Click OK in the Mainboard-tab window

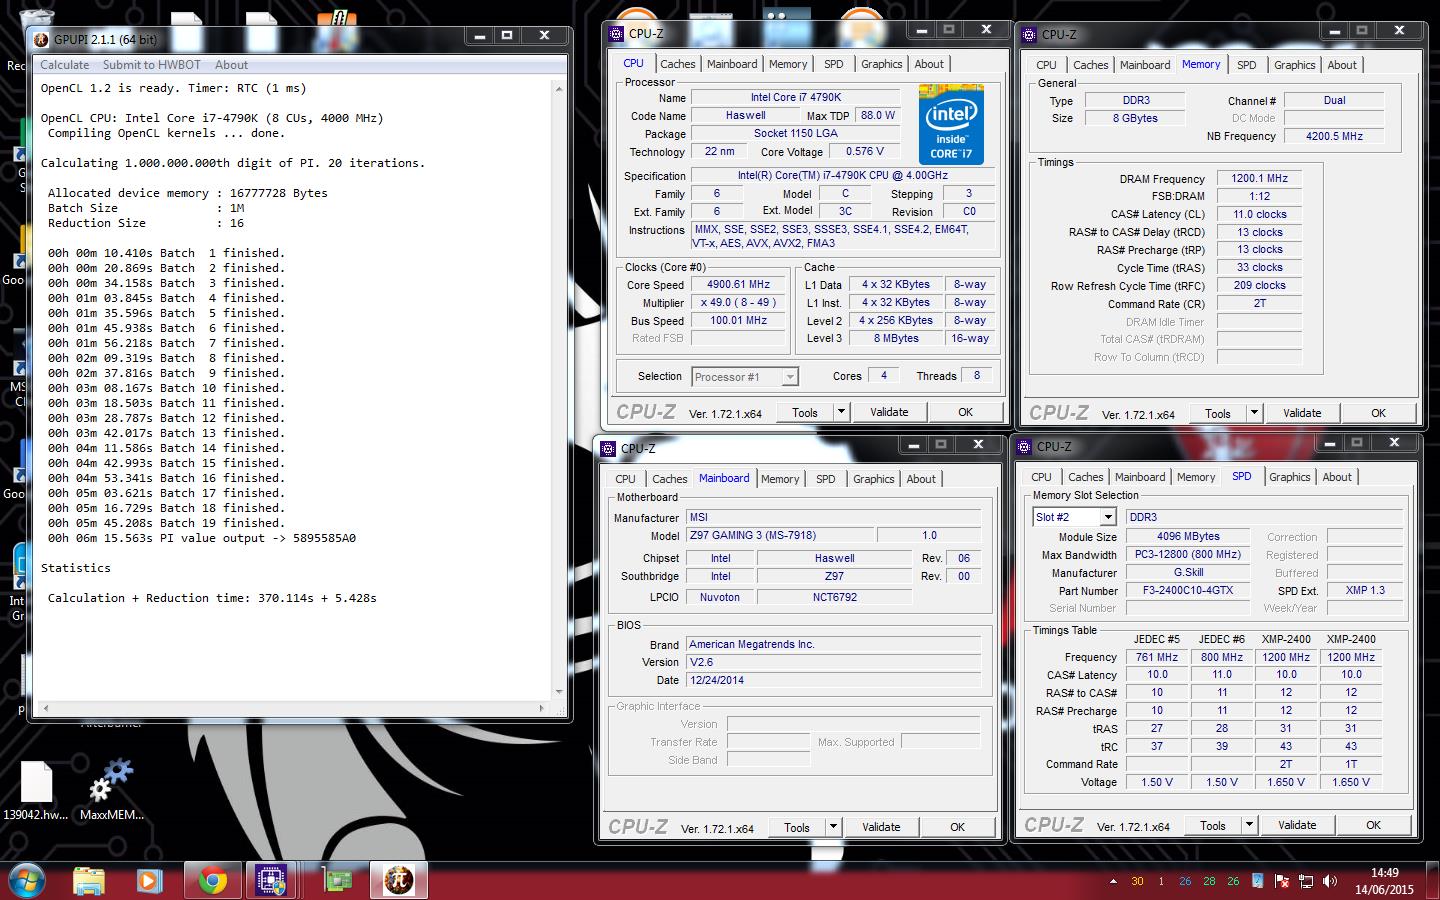pyautogui.click(x=957, y=827)
